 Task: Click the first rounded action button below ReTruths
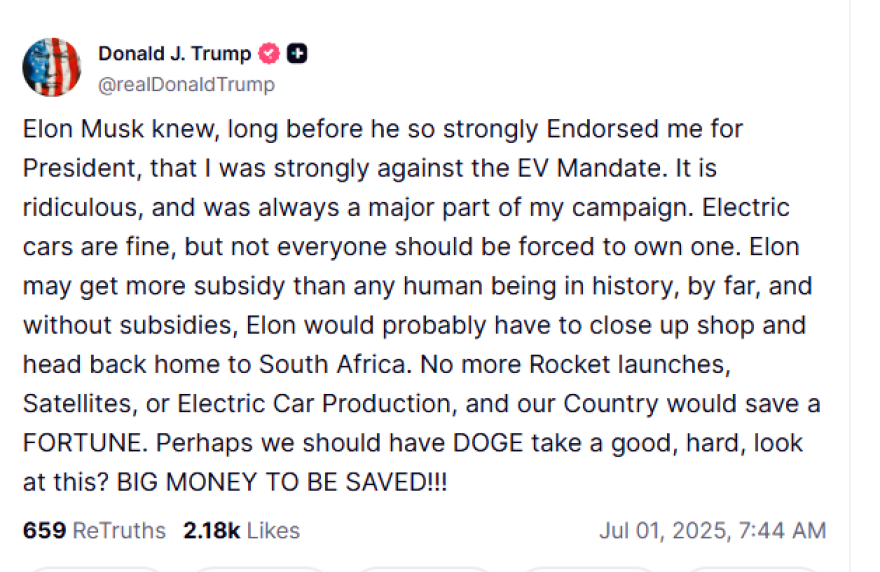(95, 569)
